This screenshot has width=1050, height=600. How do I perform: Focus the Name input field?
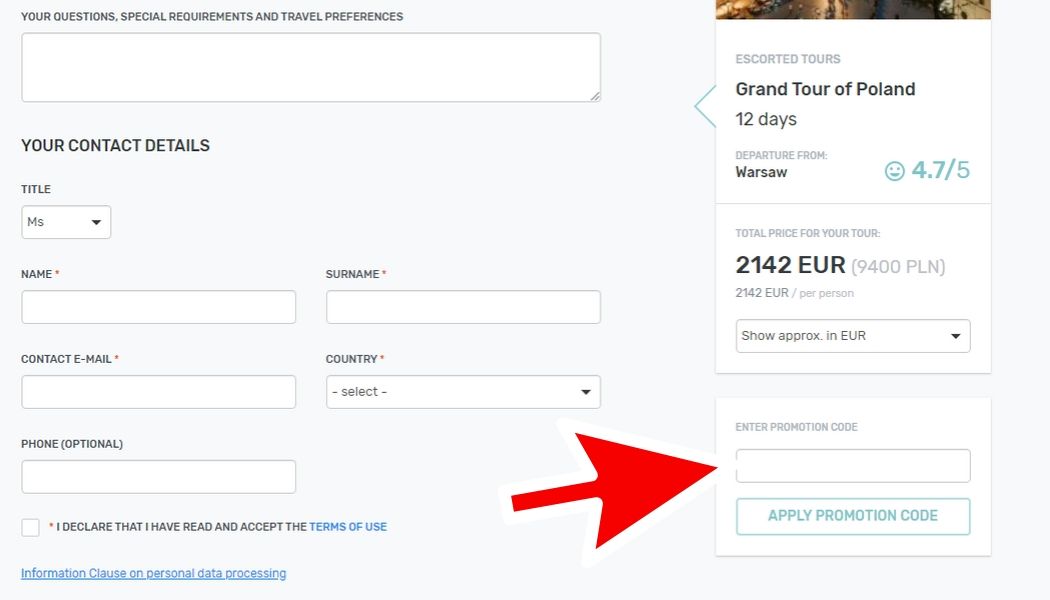pyautogui.click(x=159, y=307)
